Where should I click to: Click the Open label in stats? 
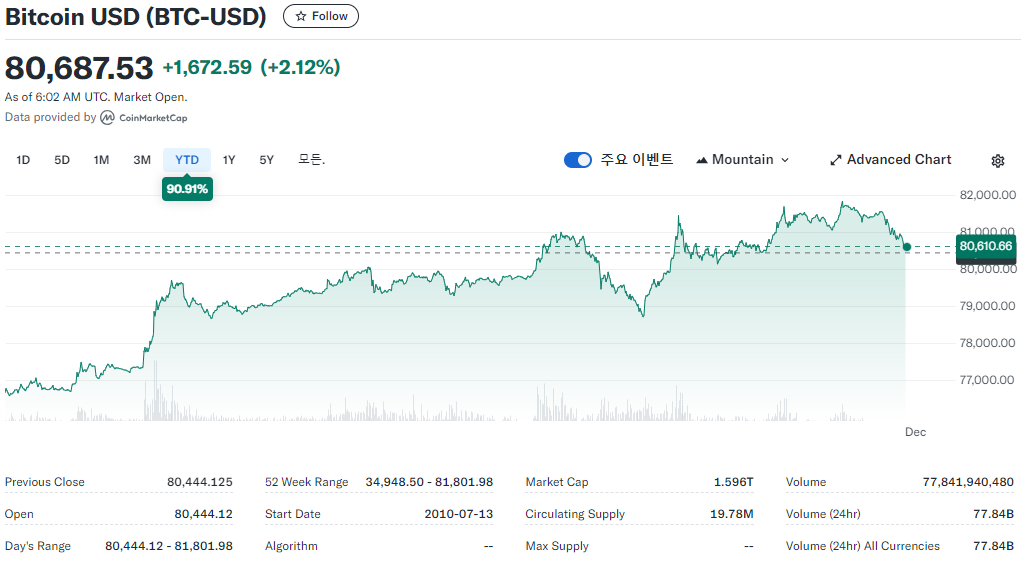pyautogui.click(x=19, y=514)
